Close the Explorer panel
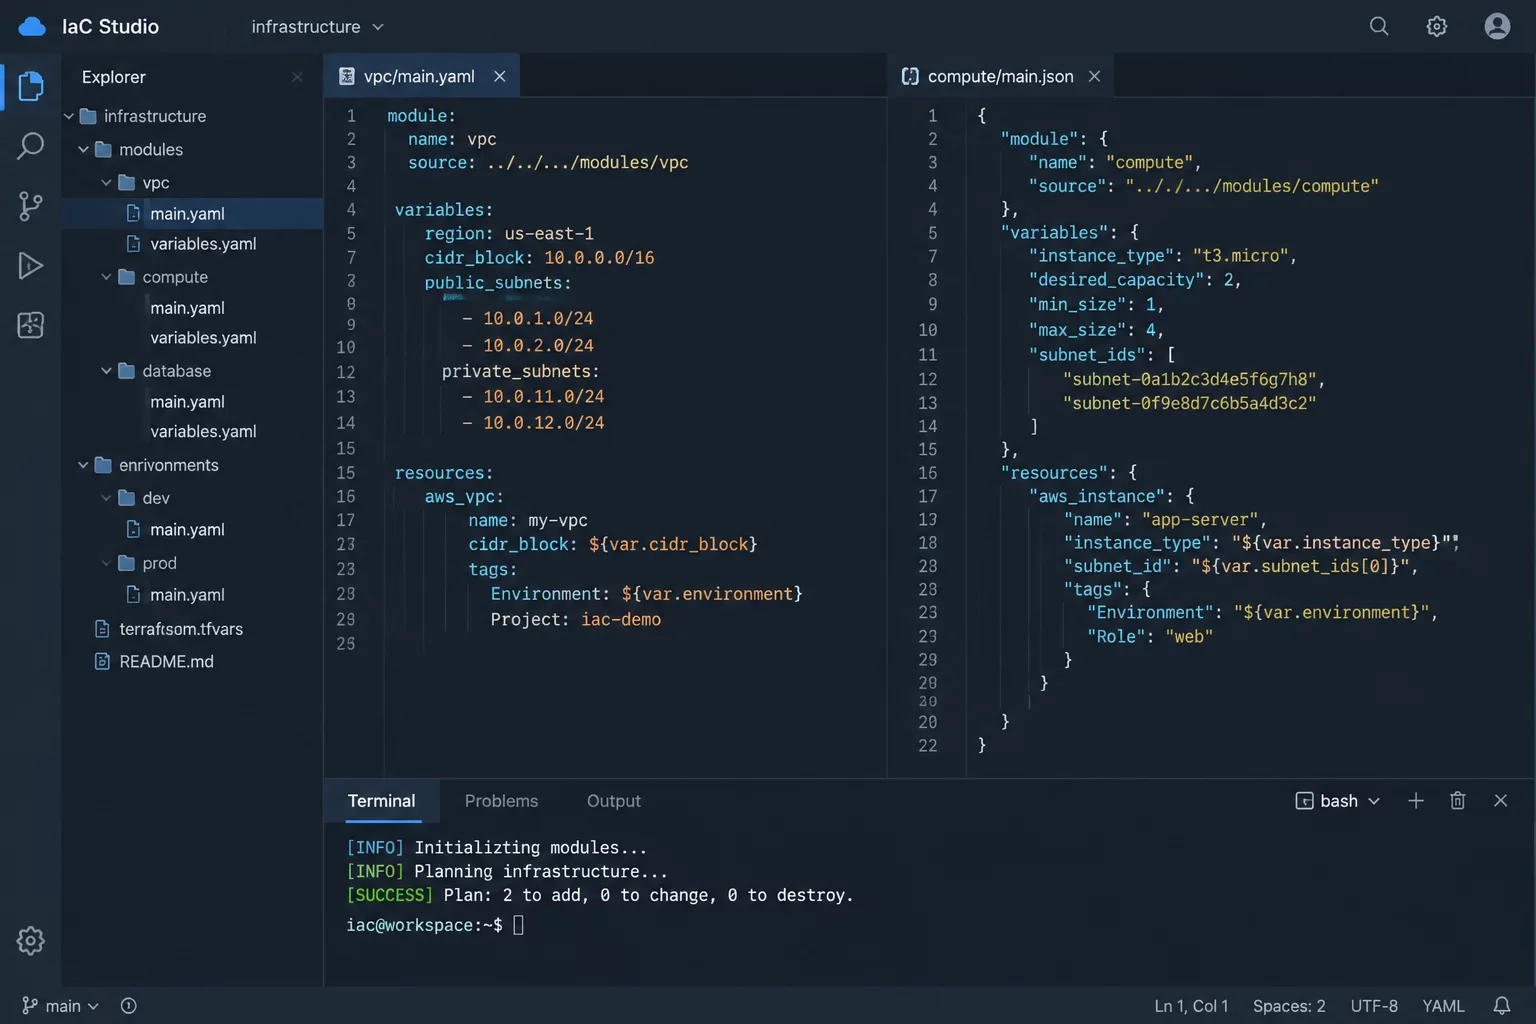Image resolution: width=1536 pixels, height=1024 pixels. click(297, 77)
